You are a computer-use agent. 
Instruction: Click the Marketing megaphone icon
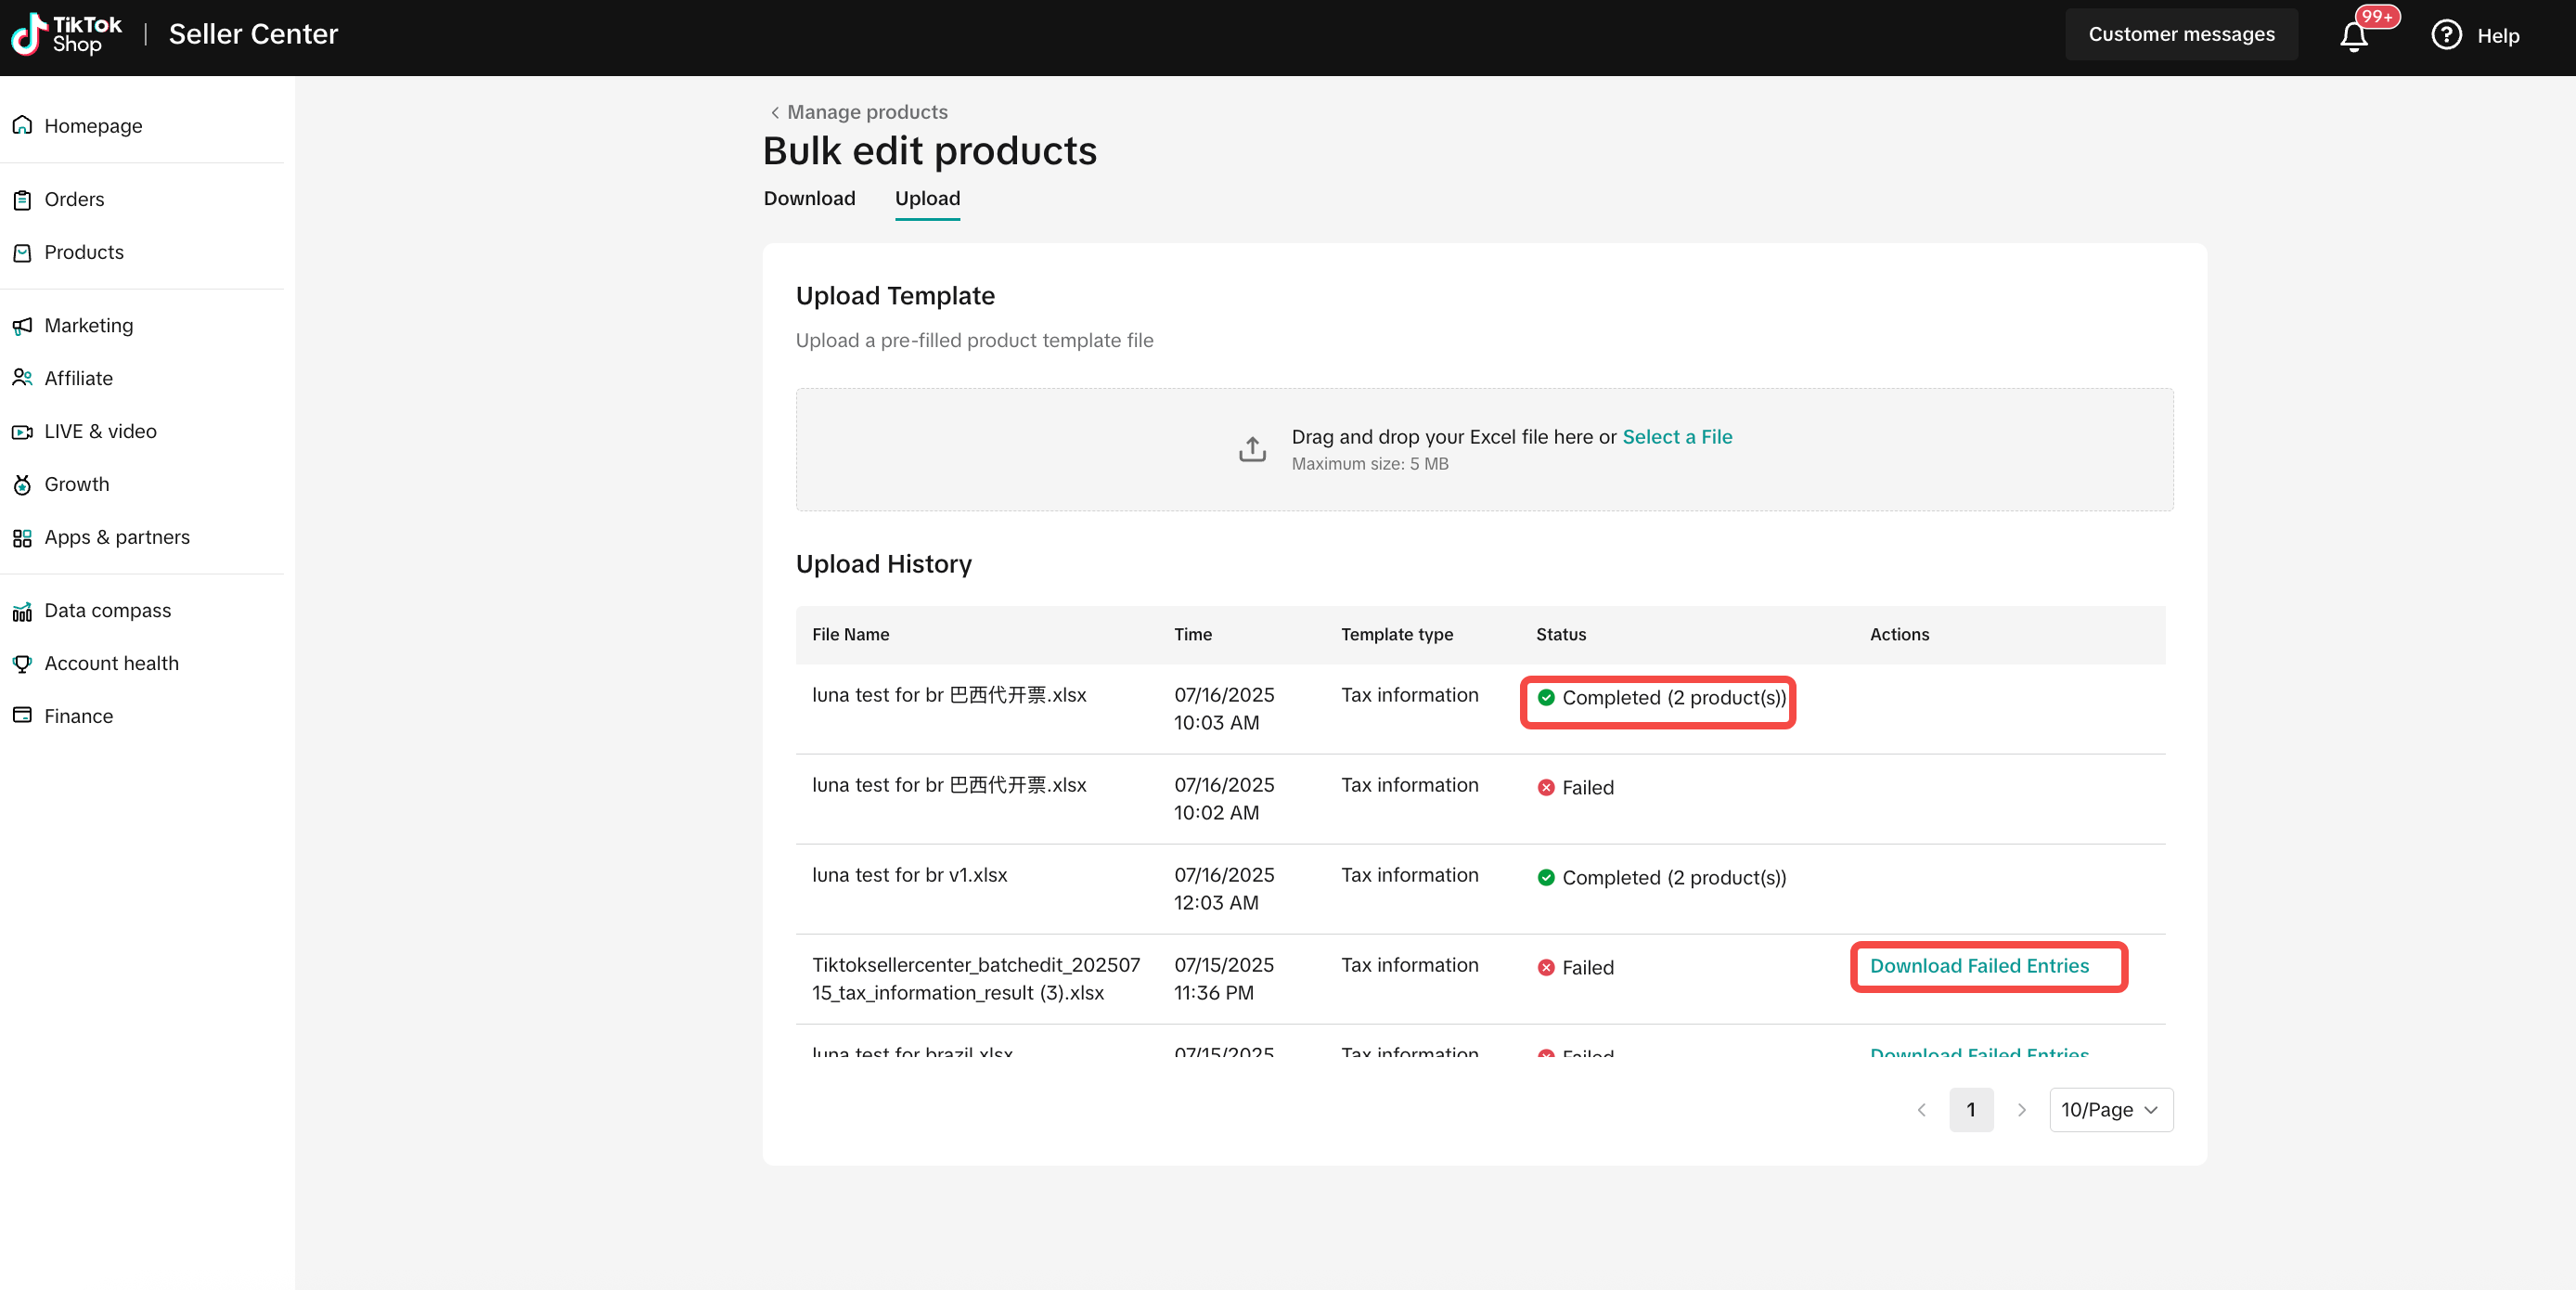(22, 325)
